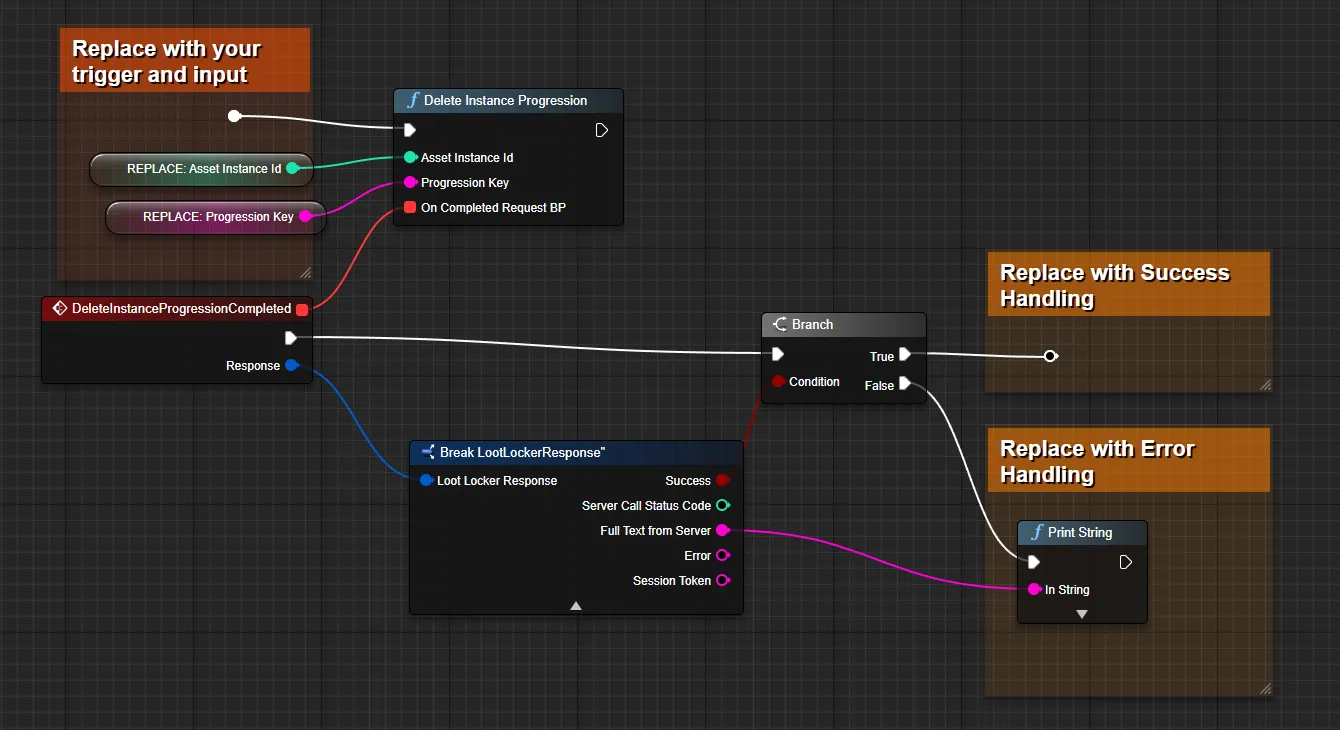
Task: Click the Full Text from Server pin
Action: (723, 530)
